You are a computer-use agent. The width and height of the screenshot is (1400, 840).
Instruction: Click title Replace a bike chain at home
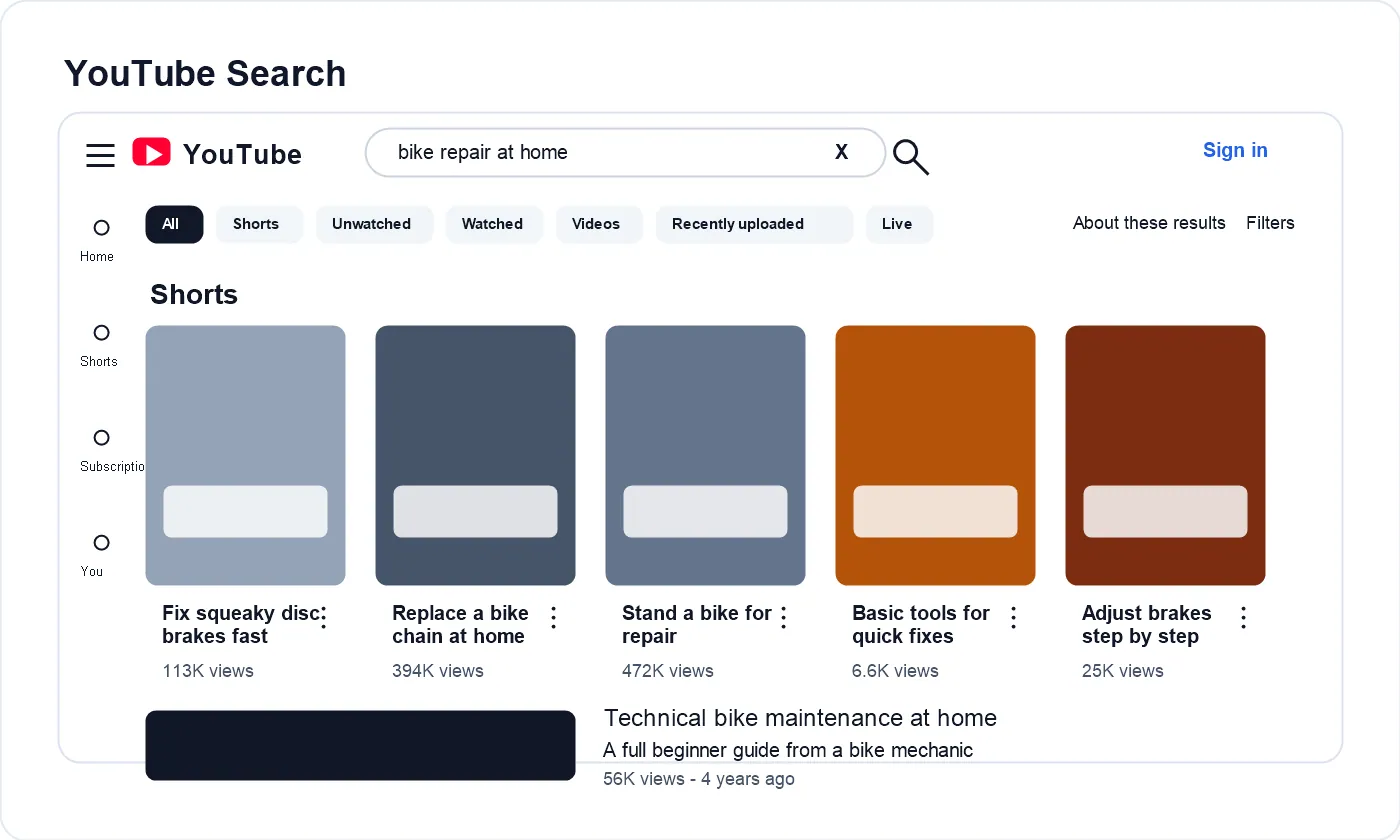pyautogui.click(x=460, y=625)
